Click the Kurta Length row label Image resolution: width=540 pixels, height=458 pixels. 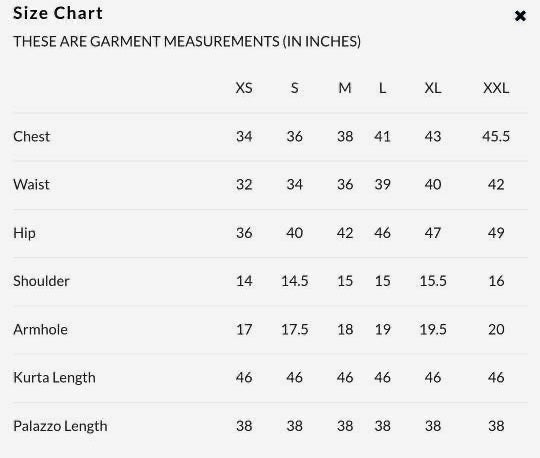pyautogui.click(x=54, y=378)
